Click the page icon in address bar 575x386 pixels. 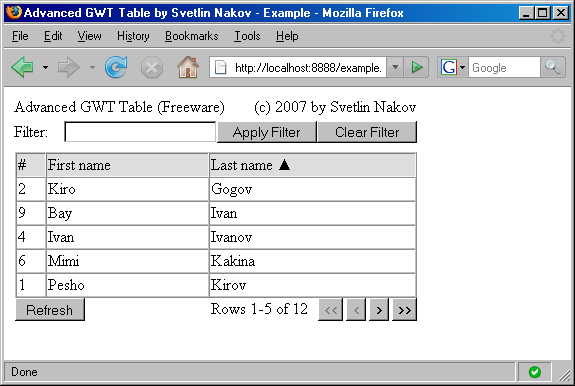point(220,67)
